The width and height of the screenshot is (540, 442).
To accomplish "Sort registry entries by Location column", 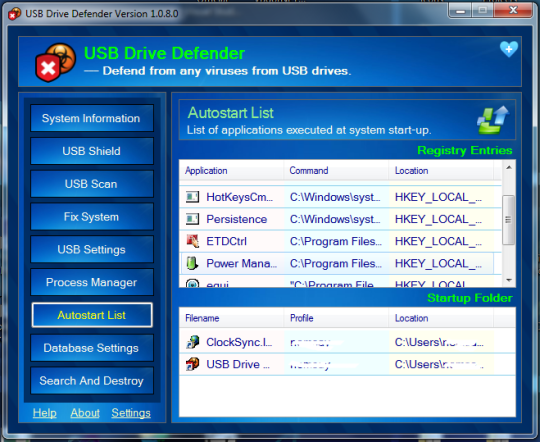I will point(441,171).
